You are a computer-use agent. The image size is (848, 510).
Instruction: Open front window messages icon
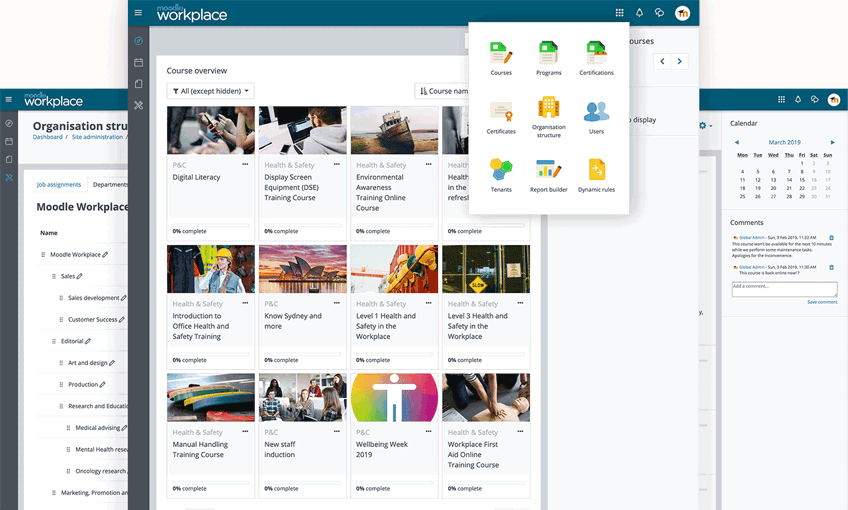coord(659,13)
